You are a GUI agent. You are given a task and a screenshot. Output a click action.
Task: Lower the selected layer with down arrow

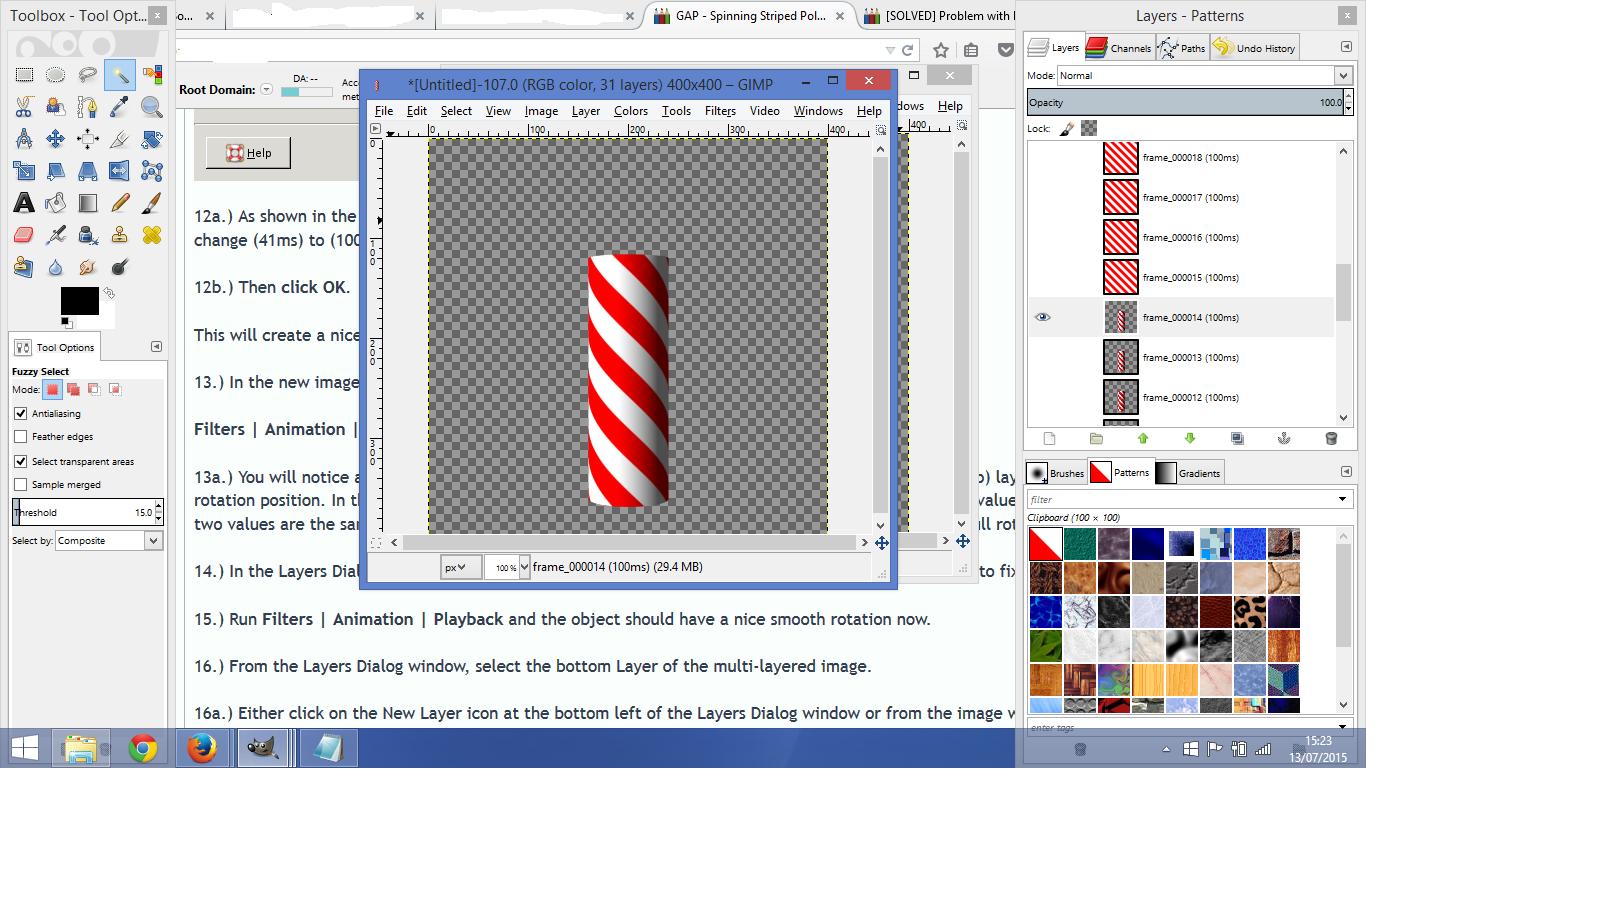[1190, 438]
